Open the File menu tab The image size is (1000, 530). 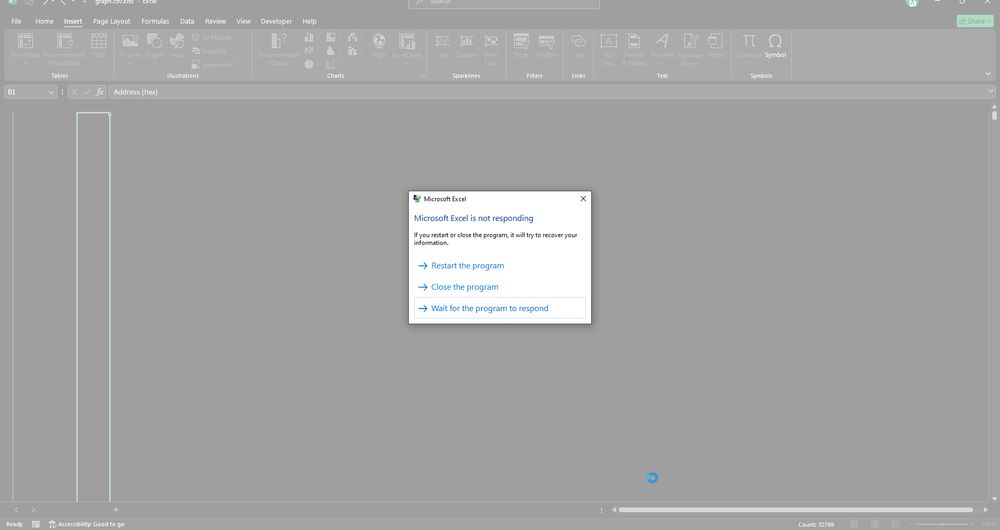[16, 21]
